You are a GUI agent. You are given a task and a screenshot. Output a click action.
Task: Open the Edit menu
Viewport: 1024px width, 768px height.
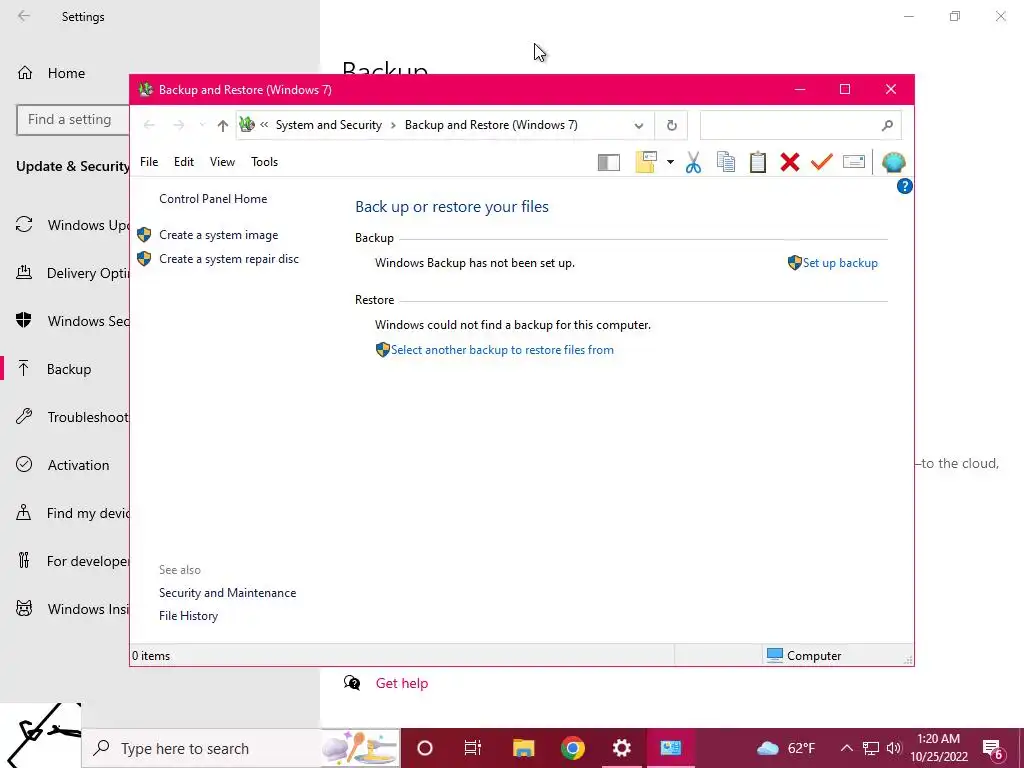(184, 162)
